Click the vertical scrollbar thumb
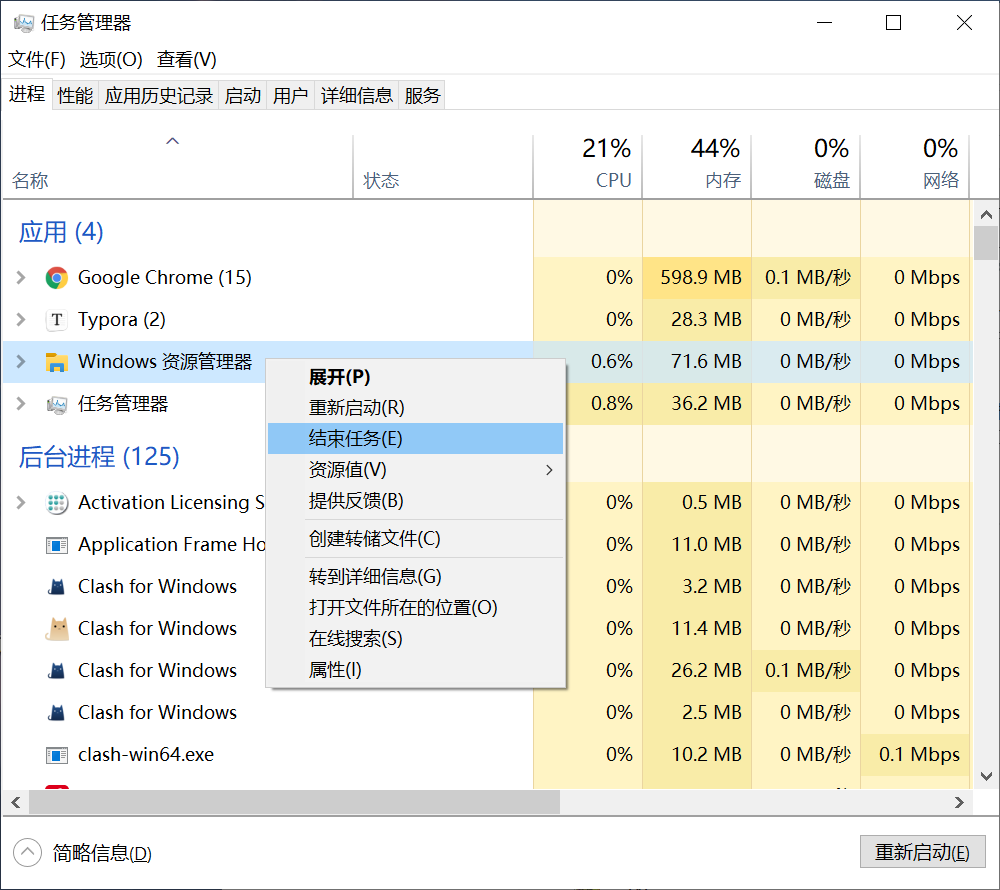This screenshot has width=1000, height=890. 986,243
